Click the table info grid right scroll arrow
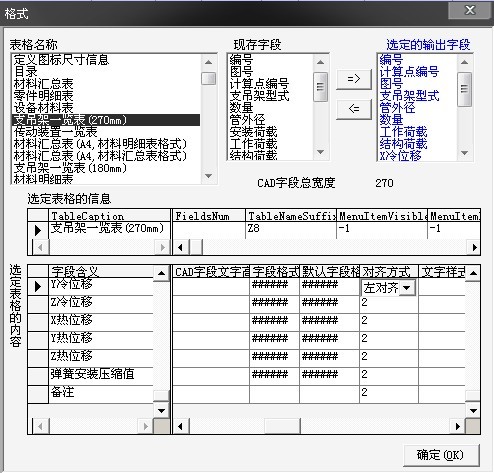This screenshot has width=494, height=473. (x=475, y=247)
